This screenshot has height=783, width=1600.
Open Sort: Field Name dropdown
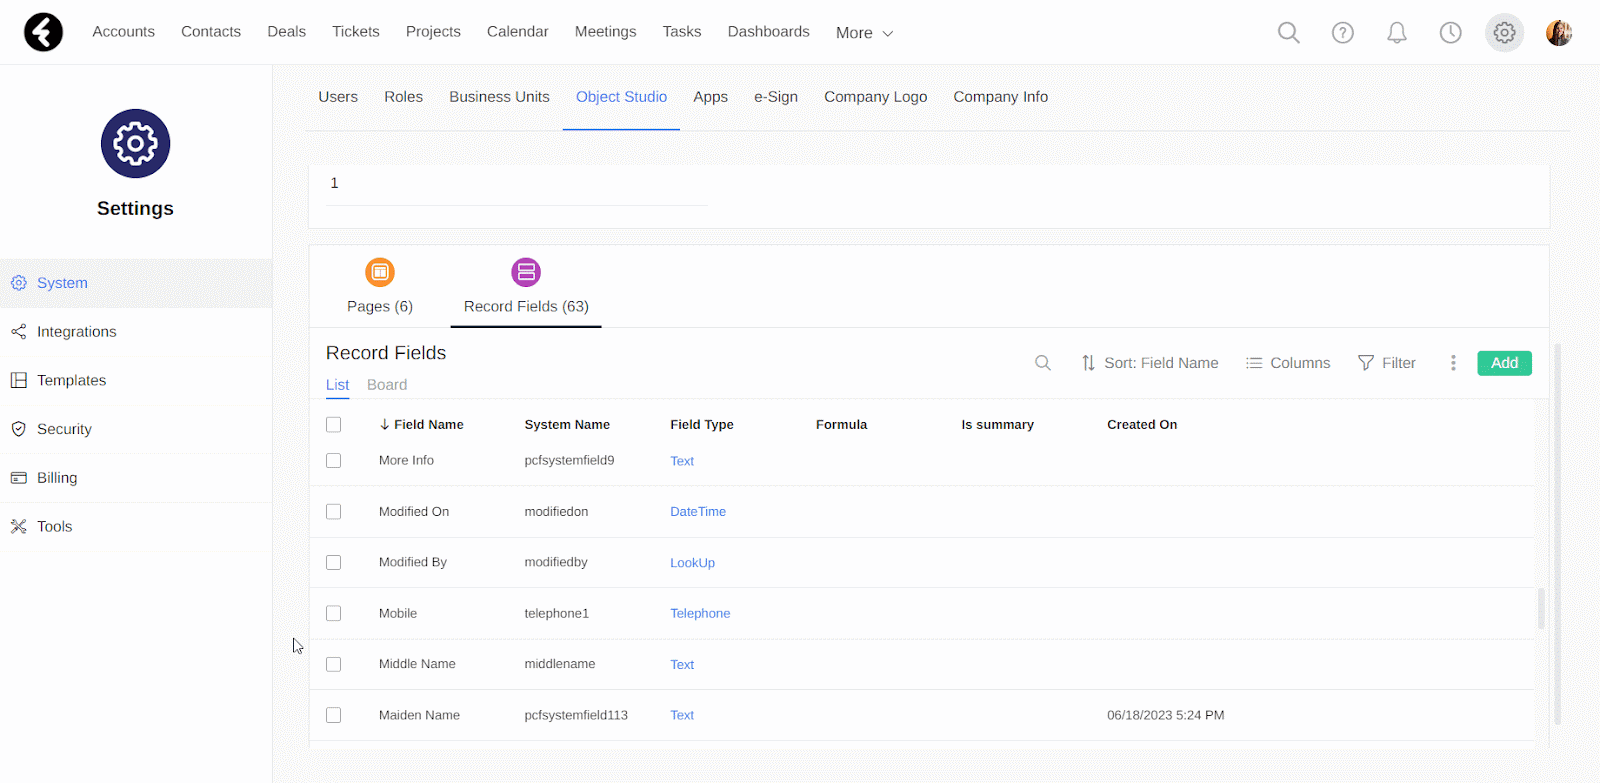pos(1150,363)
